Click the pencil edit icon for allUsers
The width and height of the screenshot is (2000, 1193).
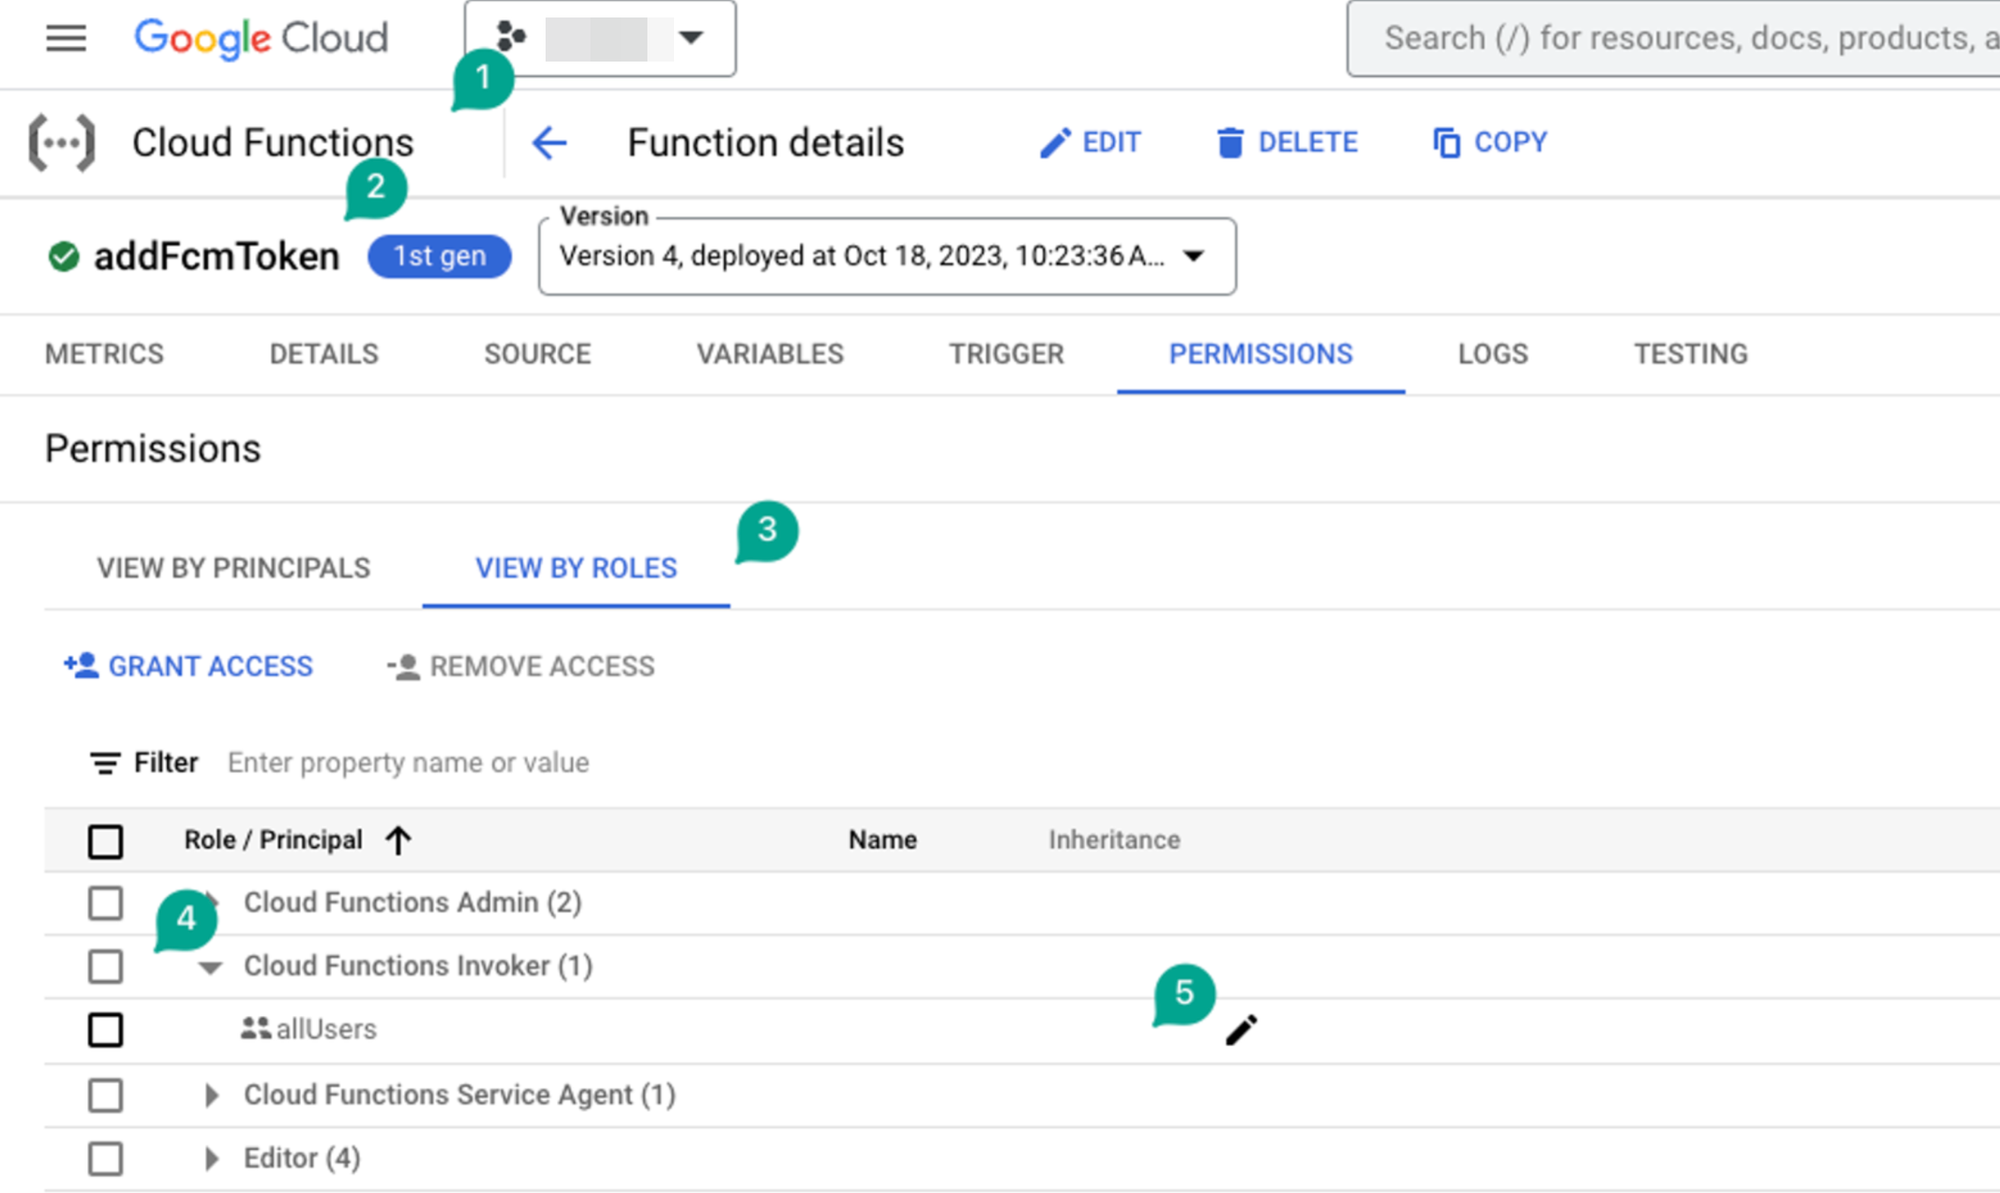[1241, 1030]
